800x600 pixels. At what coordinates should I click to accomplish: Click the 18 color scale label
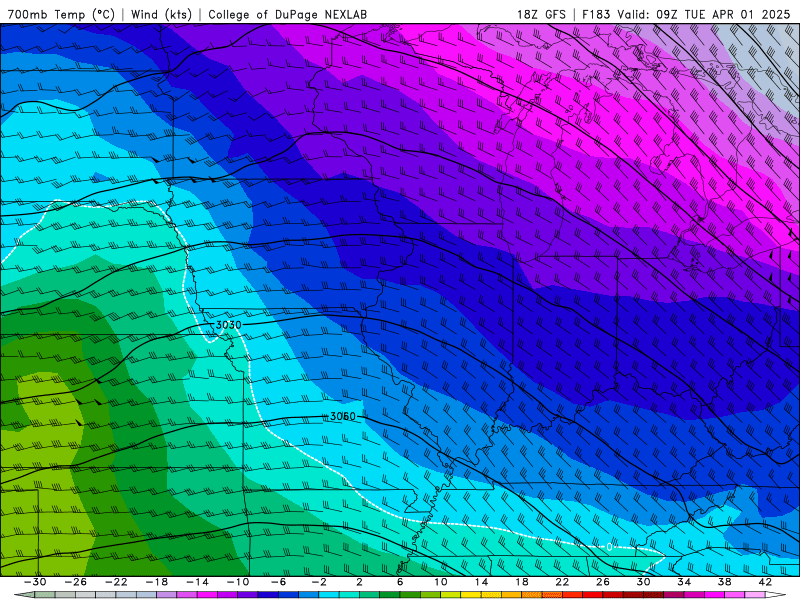pos(521,582)
